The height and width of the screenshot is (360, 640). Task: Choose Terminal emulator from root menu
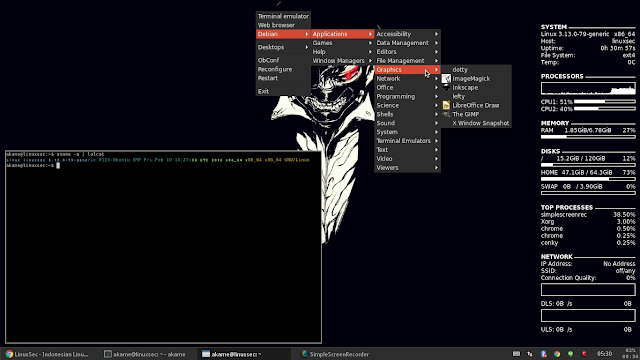point(283,16)
